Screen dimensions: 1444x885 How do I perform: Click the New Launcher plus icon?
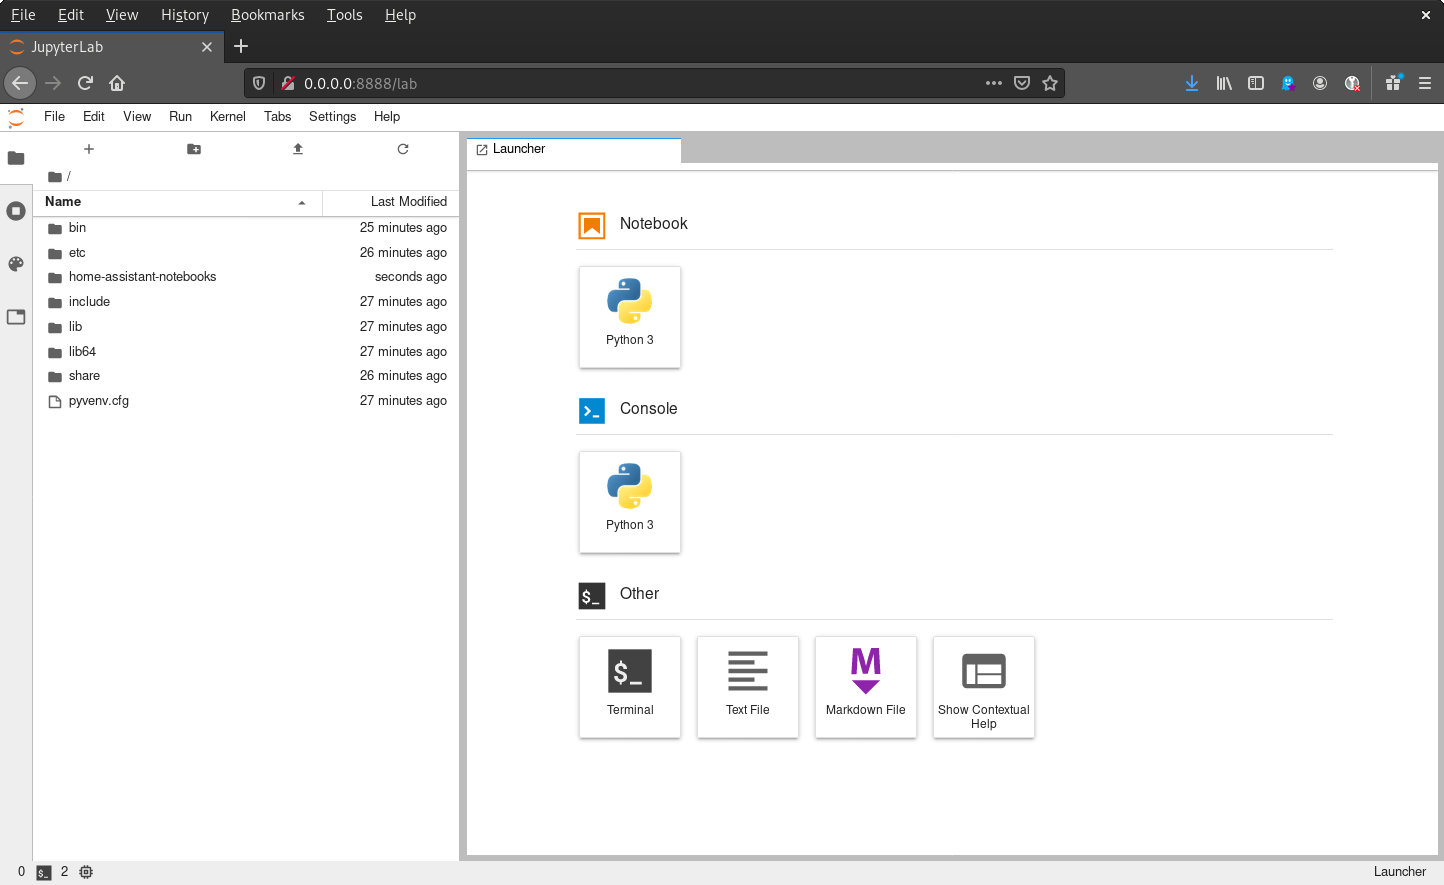89,149
